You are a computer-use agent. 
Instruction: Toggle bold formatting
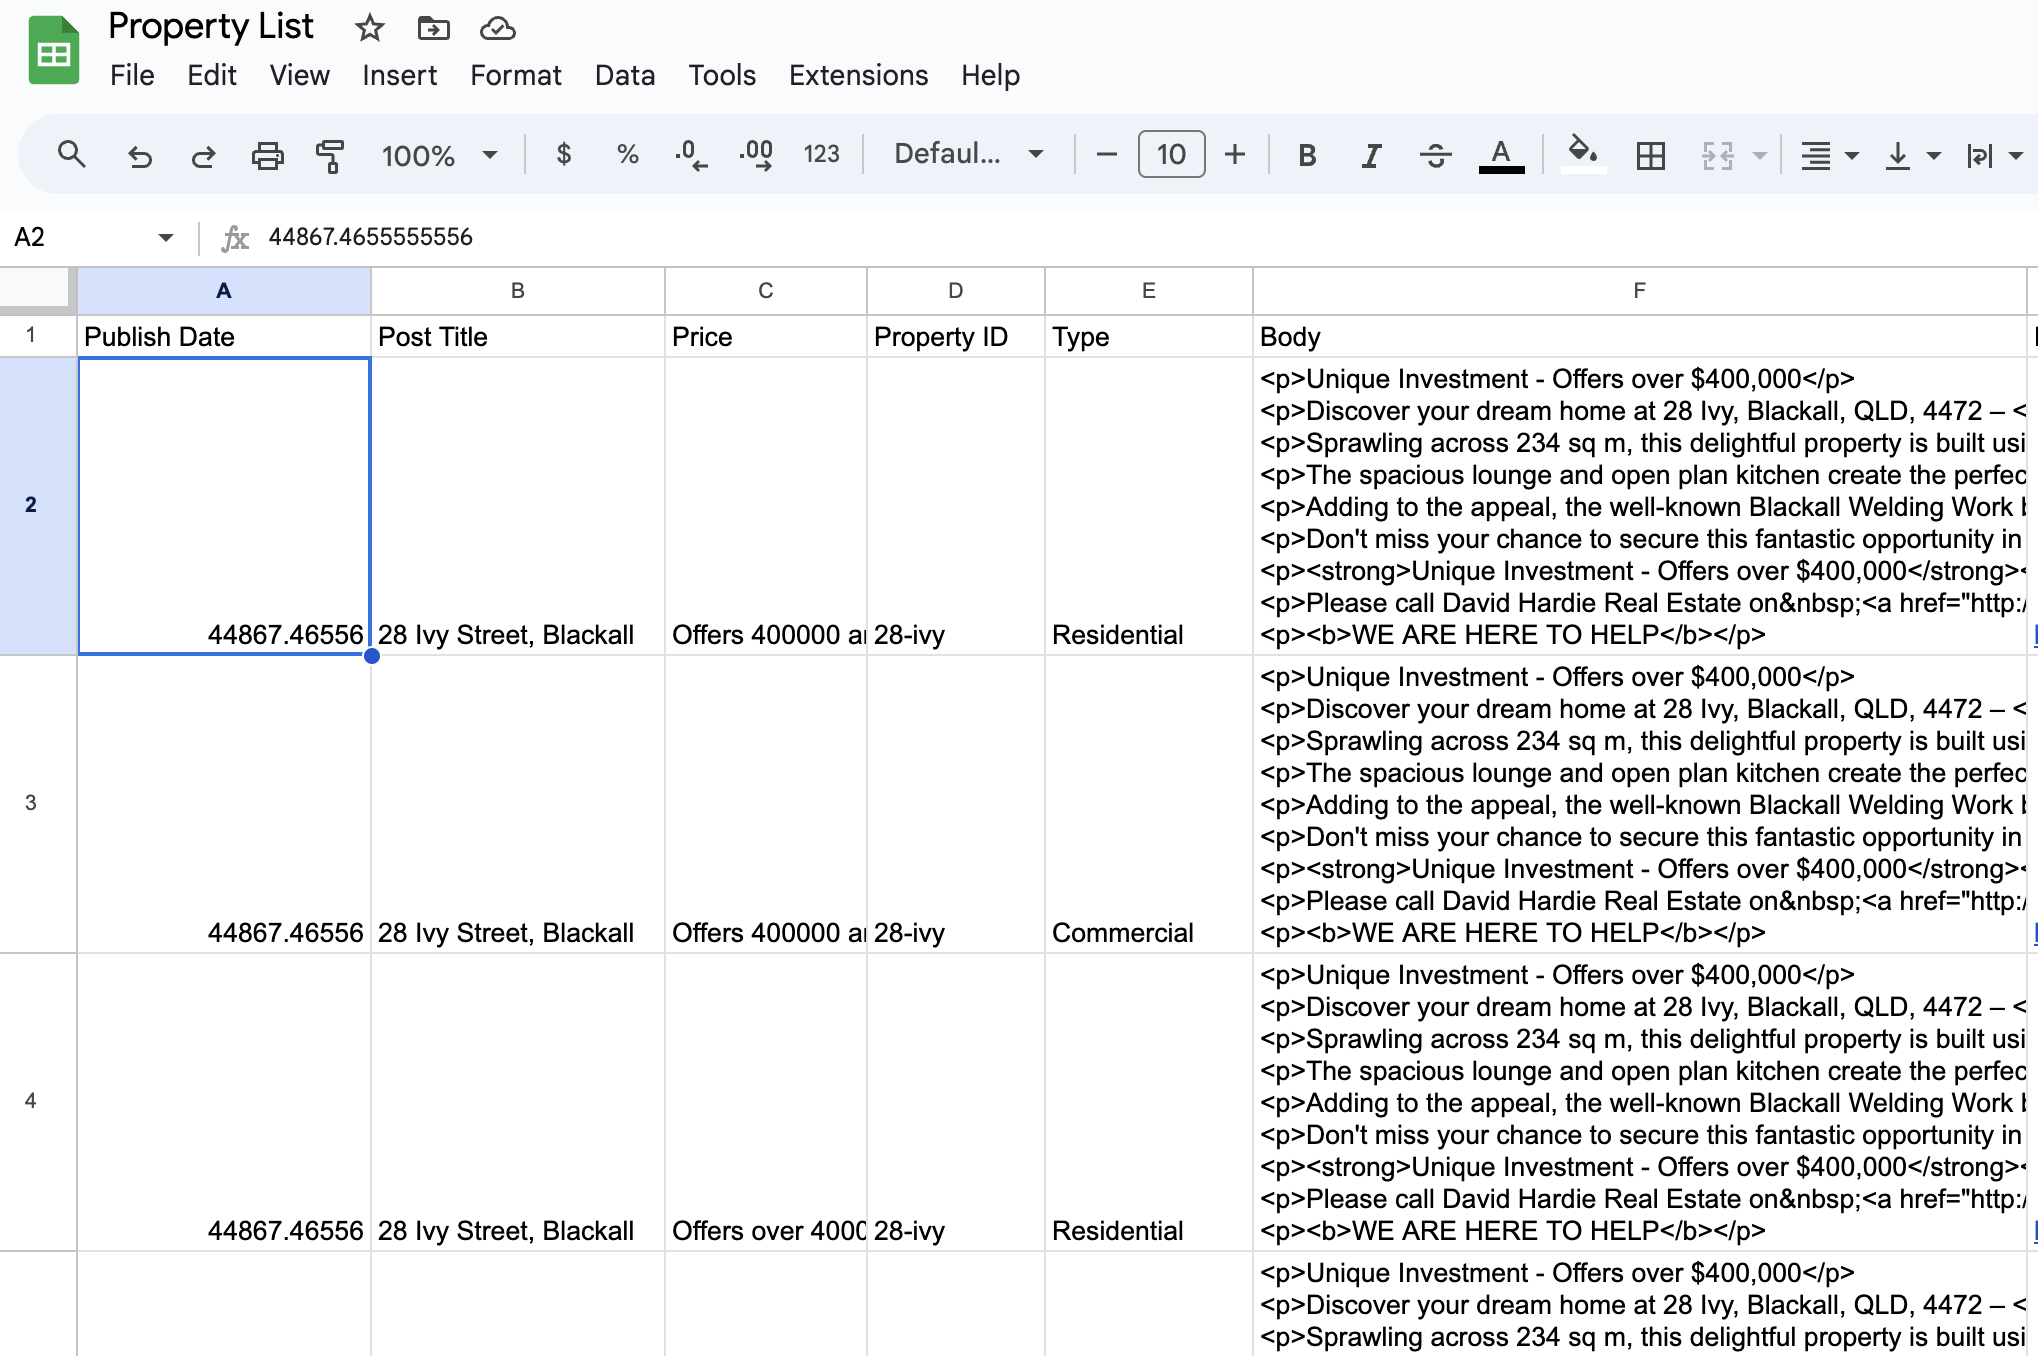[x=1306, y=155]
